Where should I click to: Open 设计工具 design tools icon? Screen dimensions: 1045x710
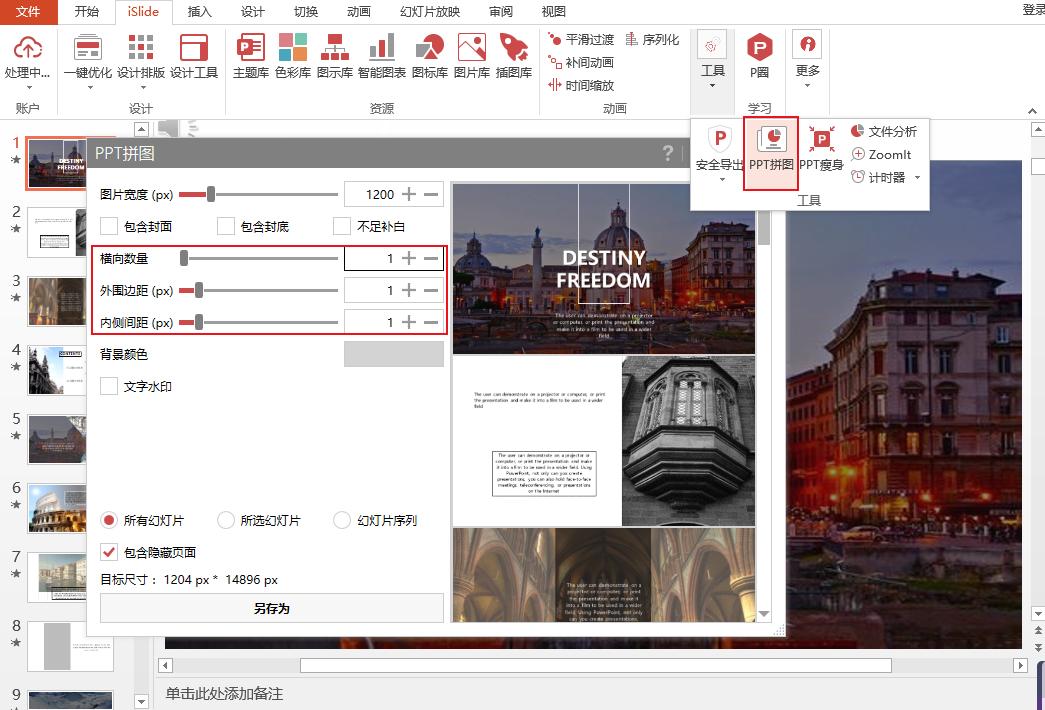point(194,48)
